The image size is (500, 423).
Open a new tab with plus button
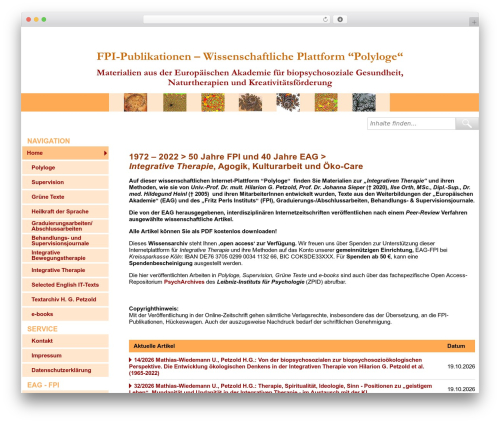[x=474, y=22]
